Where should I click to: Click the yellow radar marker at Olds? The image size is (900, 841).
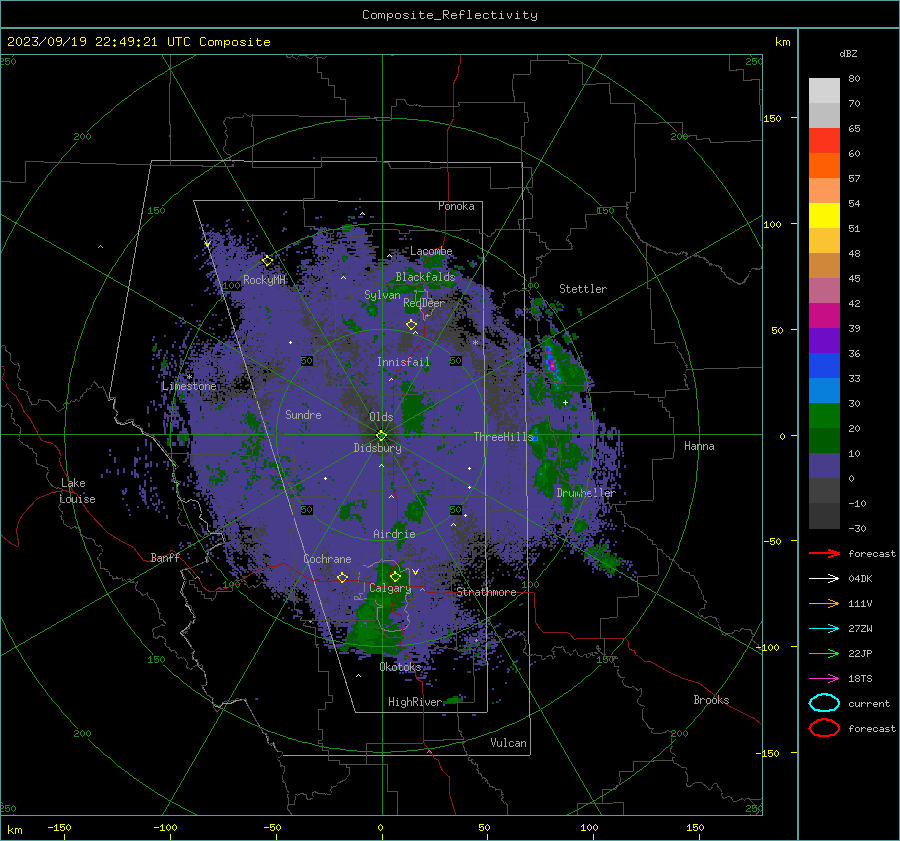pos(381,436)
